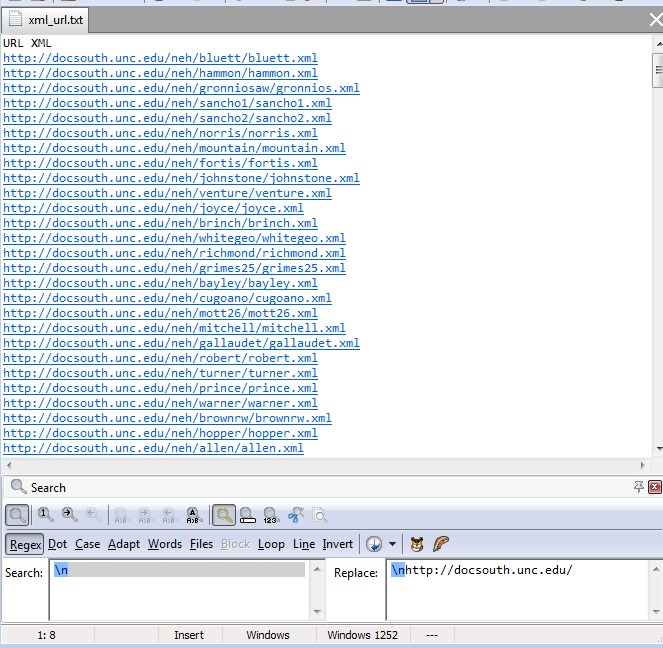Open the search History clock icon

click(x=374, y=544)
